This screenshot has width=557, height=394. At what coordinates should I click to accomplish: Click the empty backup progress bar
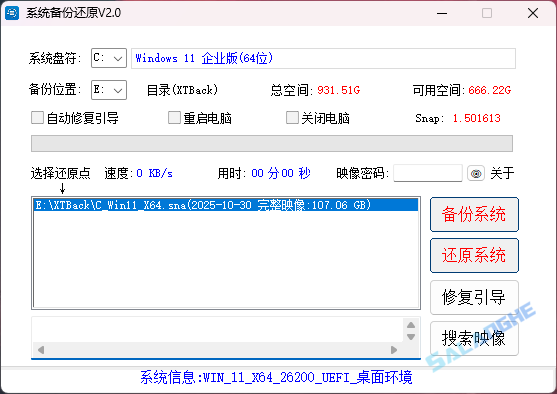[x=272, y=144]
